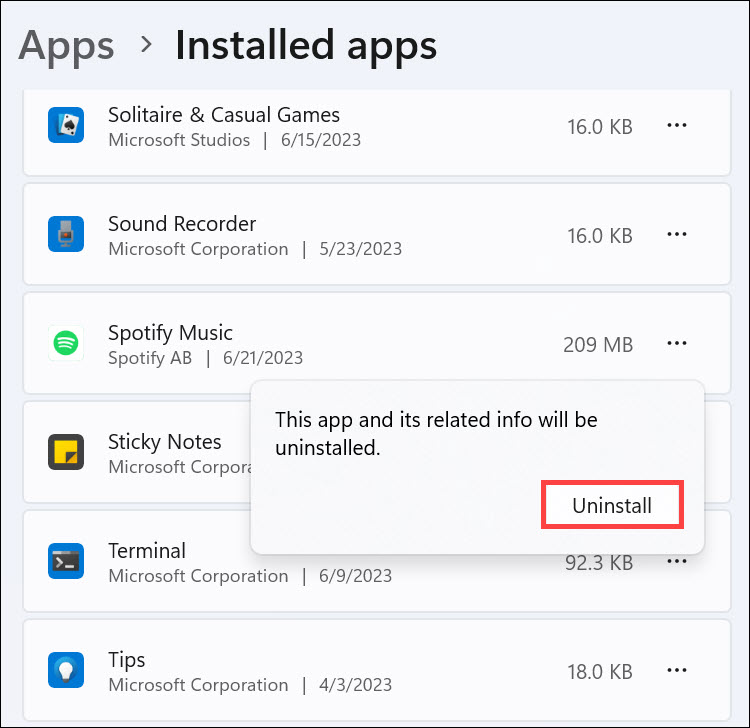
Task: Click the Spotify Music app icon
Action: pyautogui.click(x=66, y=344)
